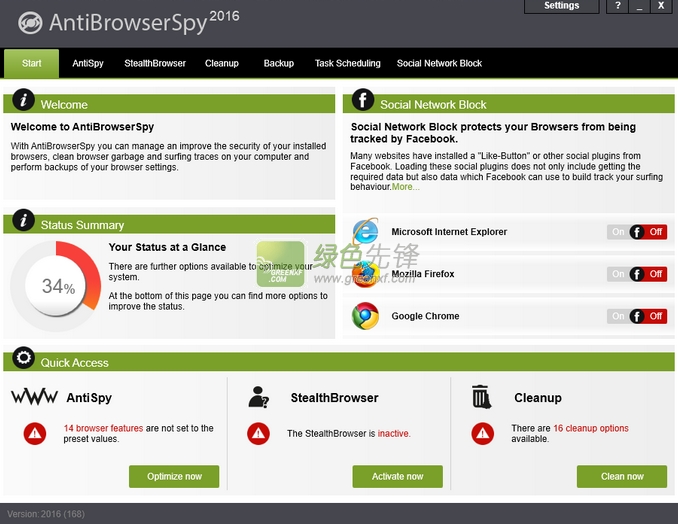Toggle Facebook blocking for Google Chrome
The width and height of the screenshot is (678, 524).
637,316
